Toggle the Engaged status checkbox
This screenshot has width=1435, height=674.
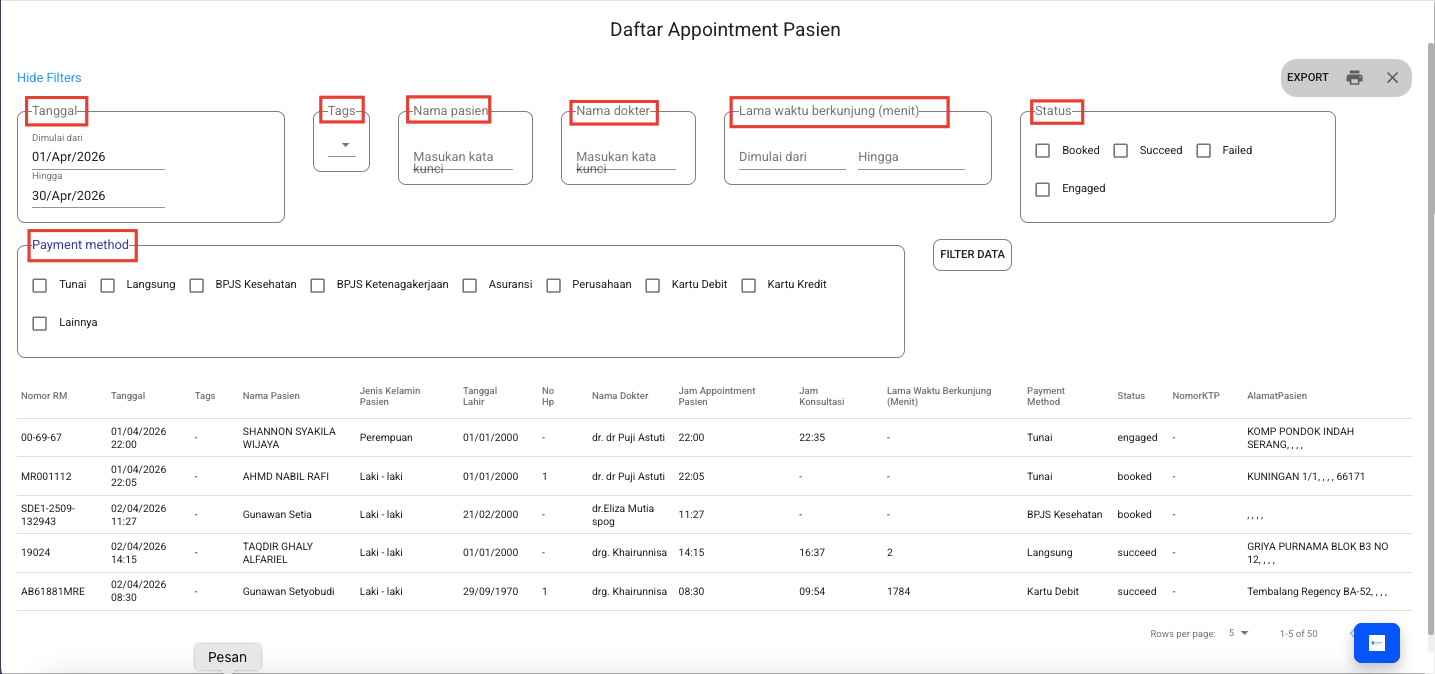tap(1043, 189)
